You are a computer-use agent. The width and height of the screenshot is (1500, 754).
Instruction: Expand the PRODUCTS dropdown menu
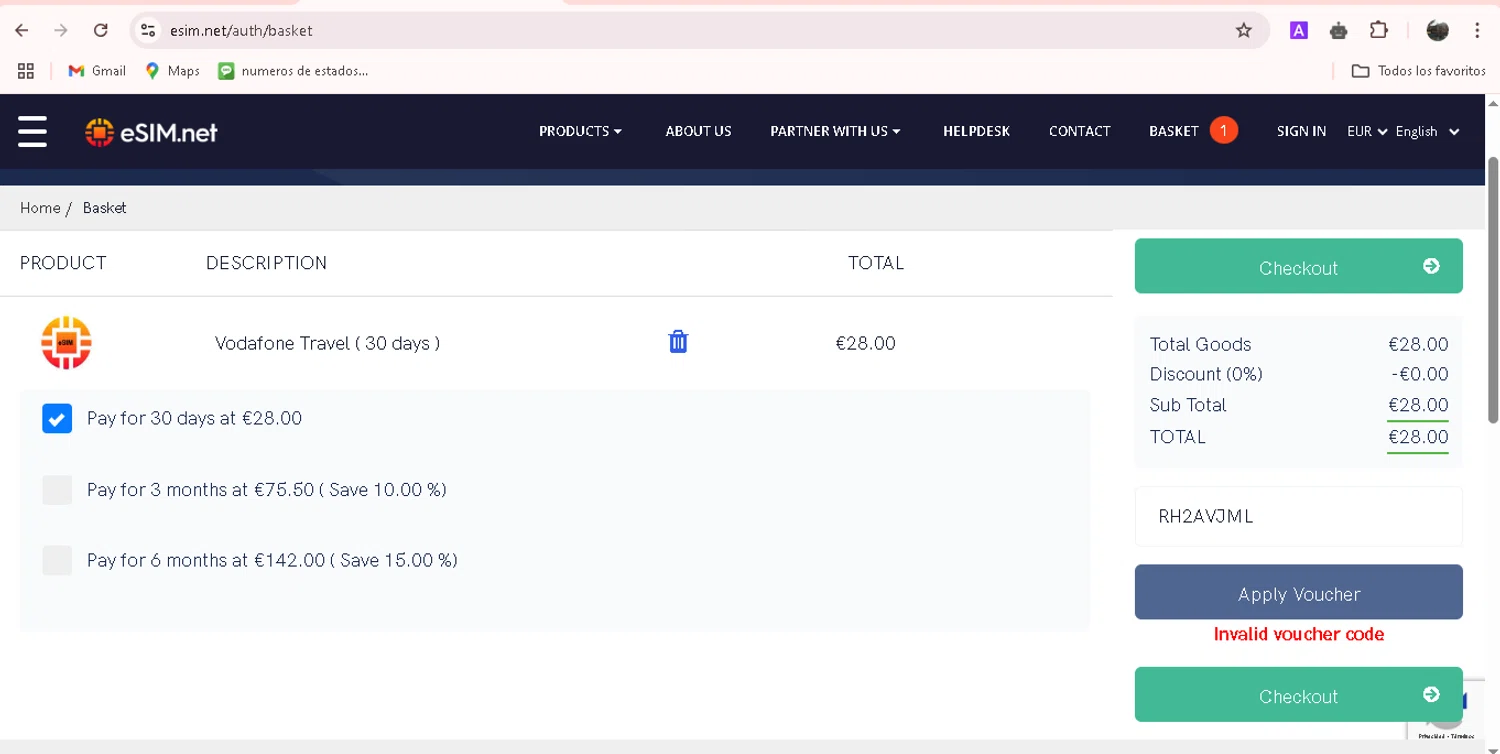pyautogui.click(x=580, y=131)
